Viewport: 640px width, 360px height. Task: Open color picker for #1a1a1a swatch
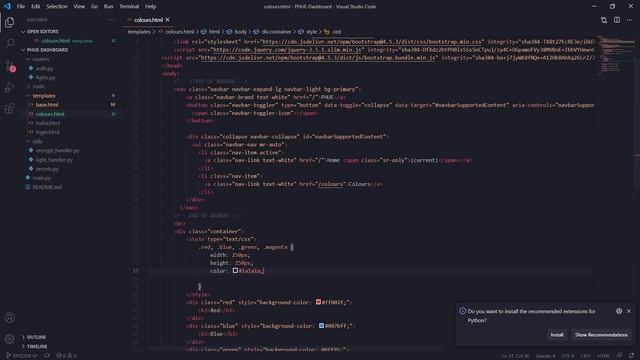tap(235, 271)
